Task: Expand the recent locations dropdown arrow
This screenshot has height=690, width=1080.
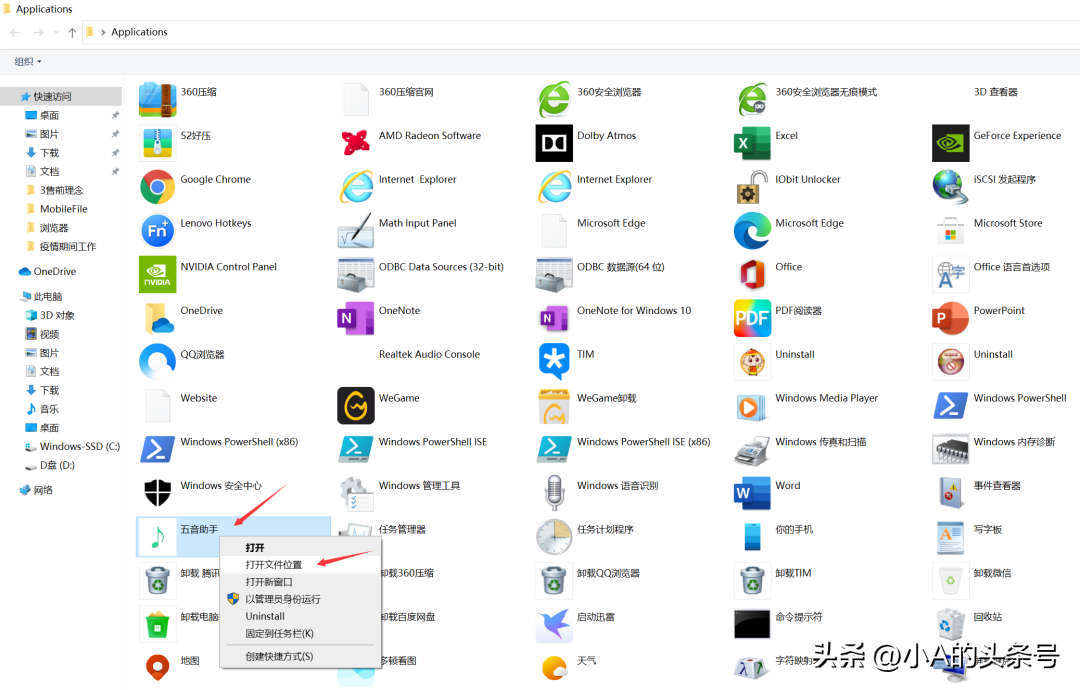Action: tap(56, 32)
